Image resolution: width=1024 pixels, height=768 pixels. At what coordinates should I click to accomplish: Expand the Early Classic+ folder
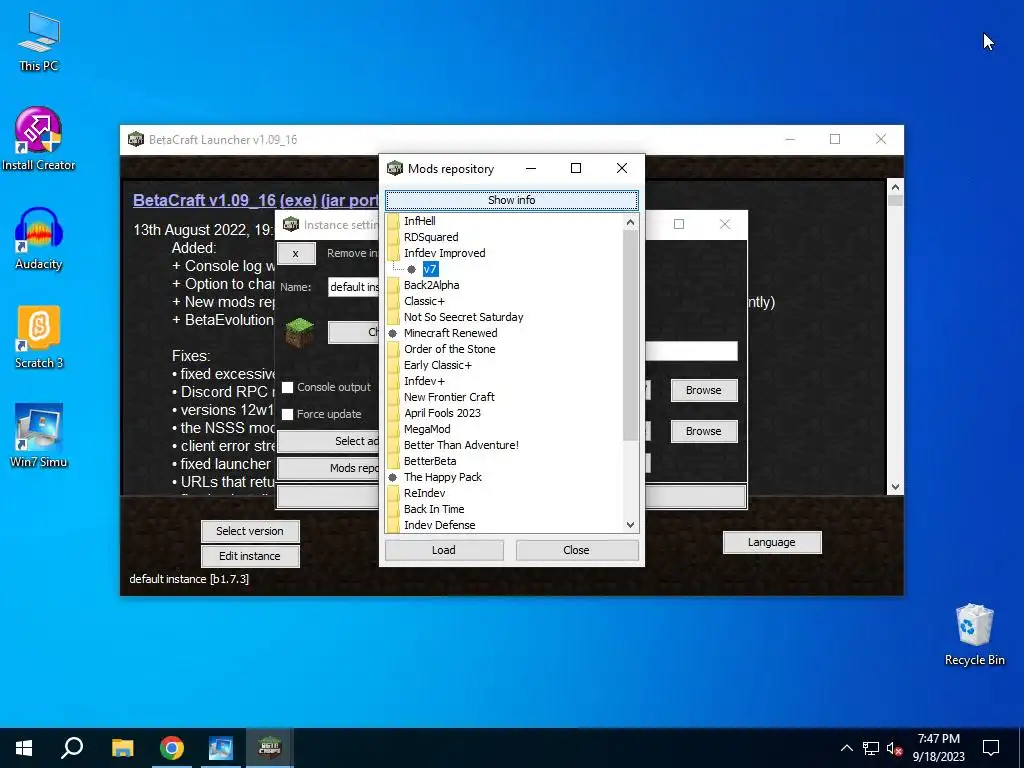point(393,365)
